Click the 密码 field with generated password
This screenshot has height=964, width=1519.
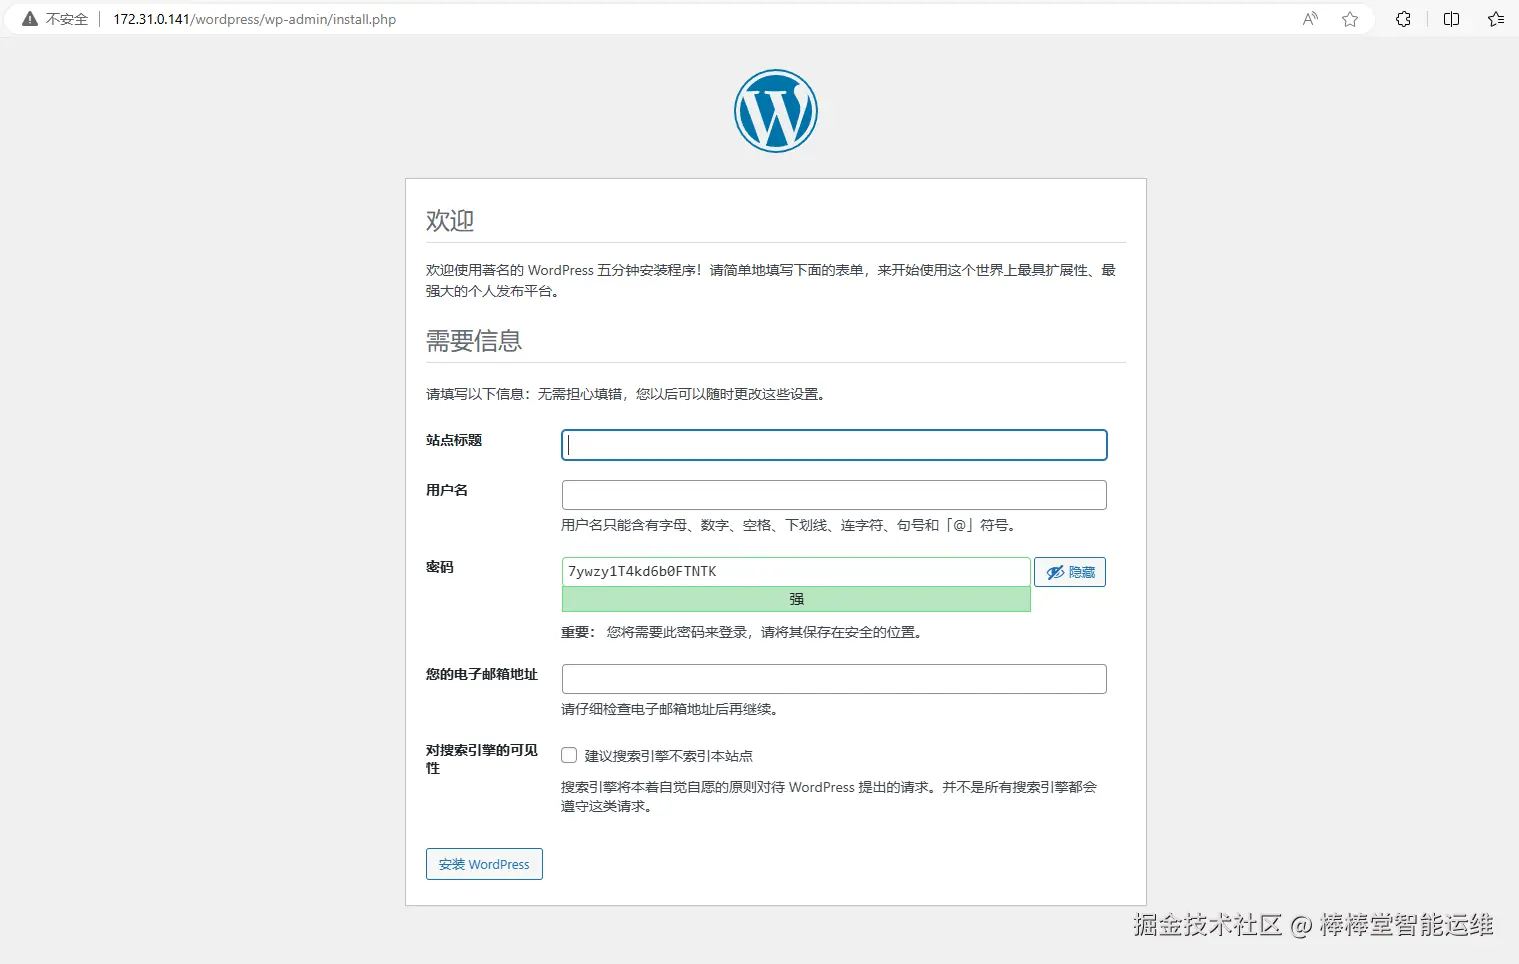click(x=796, y=572)
